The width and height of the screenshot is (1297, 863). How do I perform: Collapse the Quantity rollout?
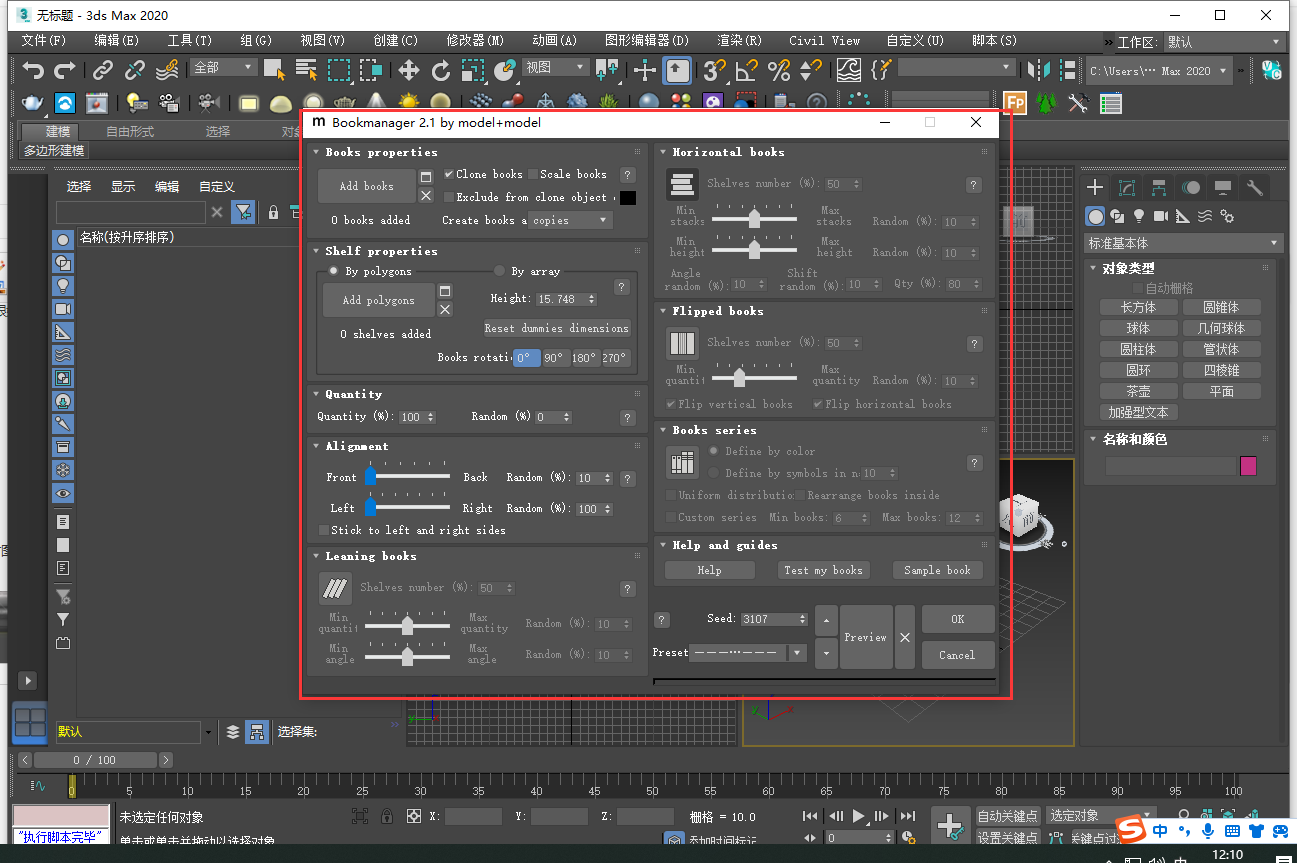[316, 394]
